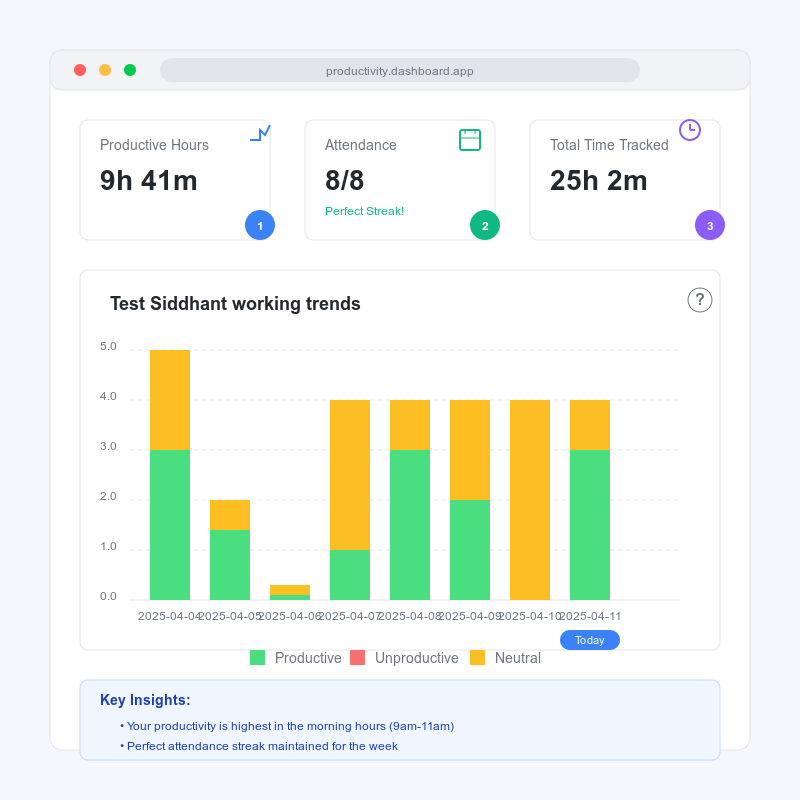Viewport: 800px width, 800px height.
Task: Click the yellow window control dot
Action: (105, 70)
